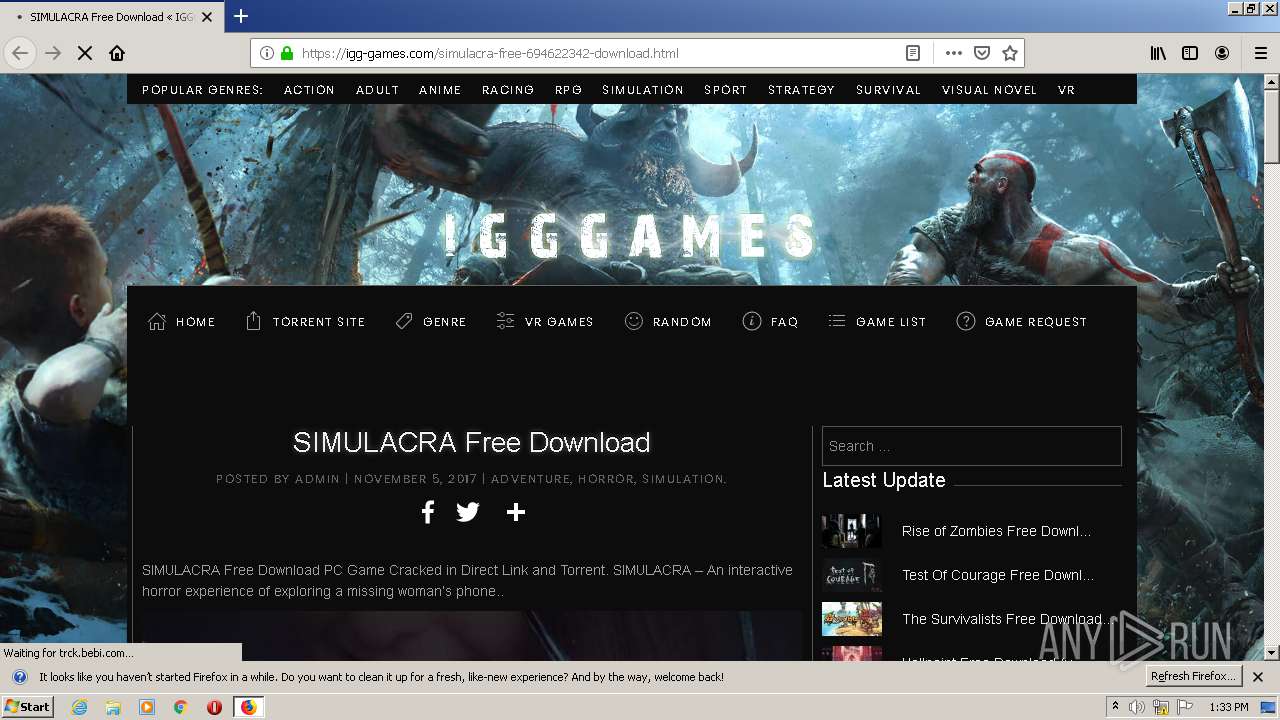Viewport: 1280px width, 720px height.
Task: Open the RANDOM game link
Action: pos(668,321)
